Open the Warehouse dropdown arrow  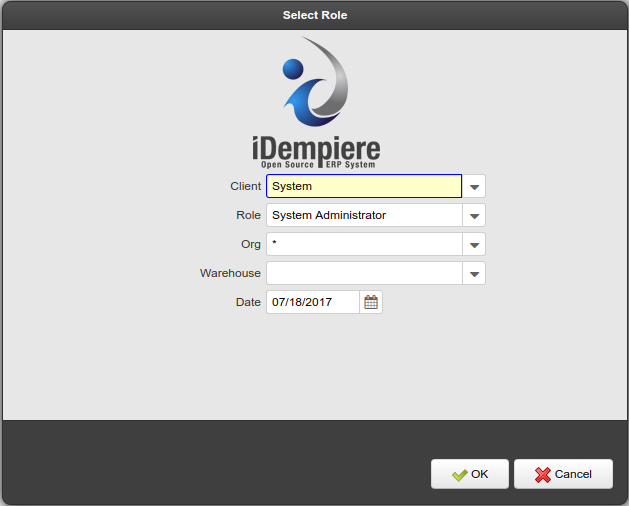pyautogui.click(x=474, y=273)
